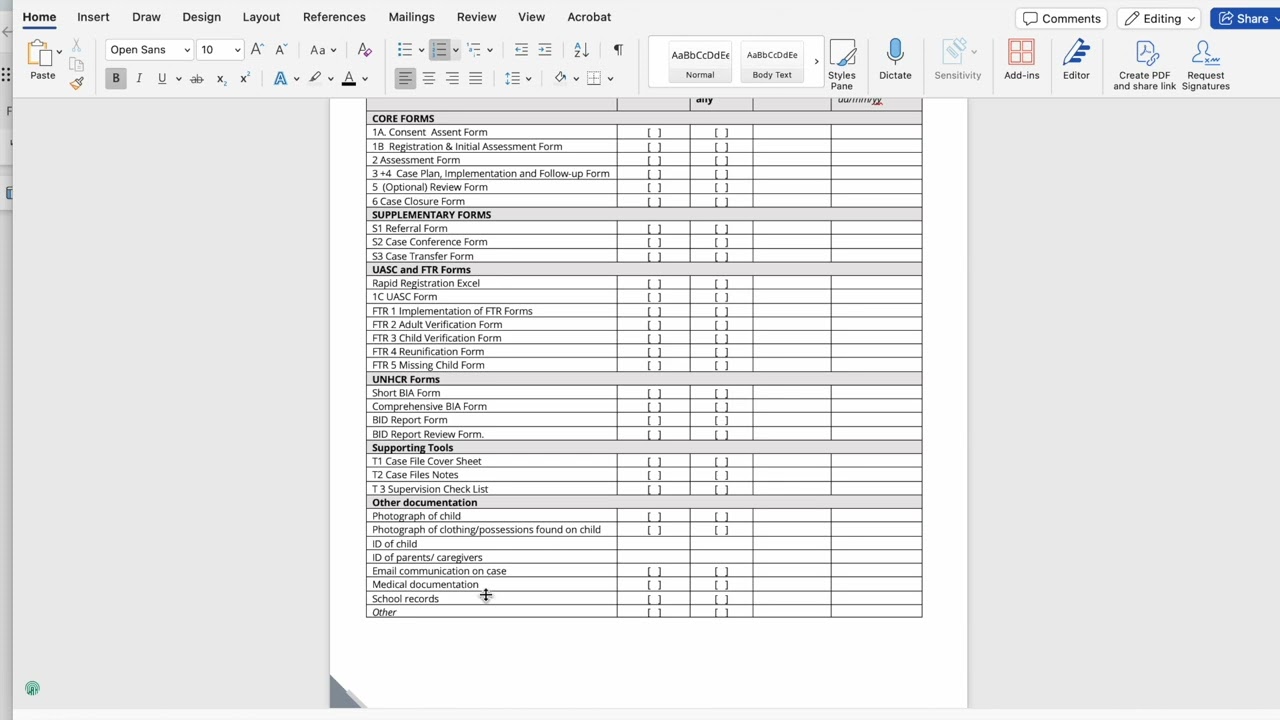
Task: Switch to the References tab
Action: point(334,17)
